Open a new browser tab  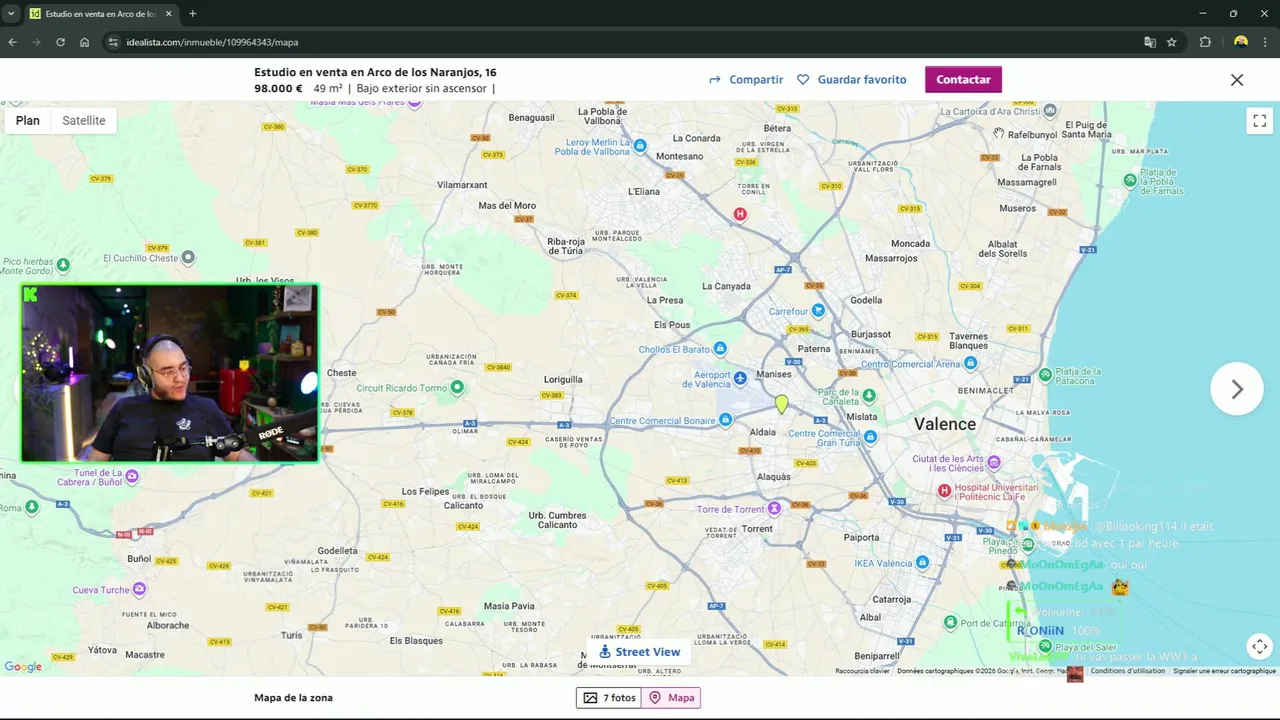coord(192,14)
